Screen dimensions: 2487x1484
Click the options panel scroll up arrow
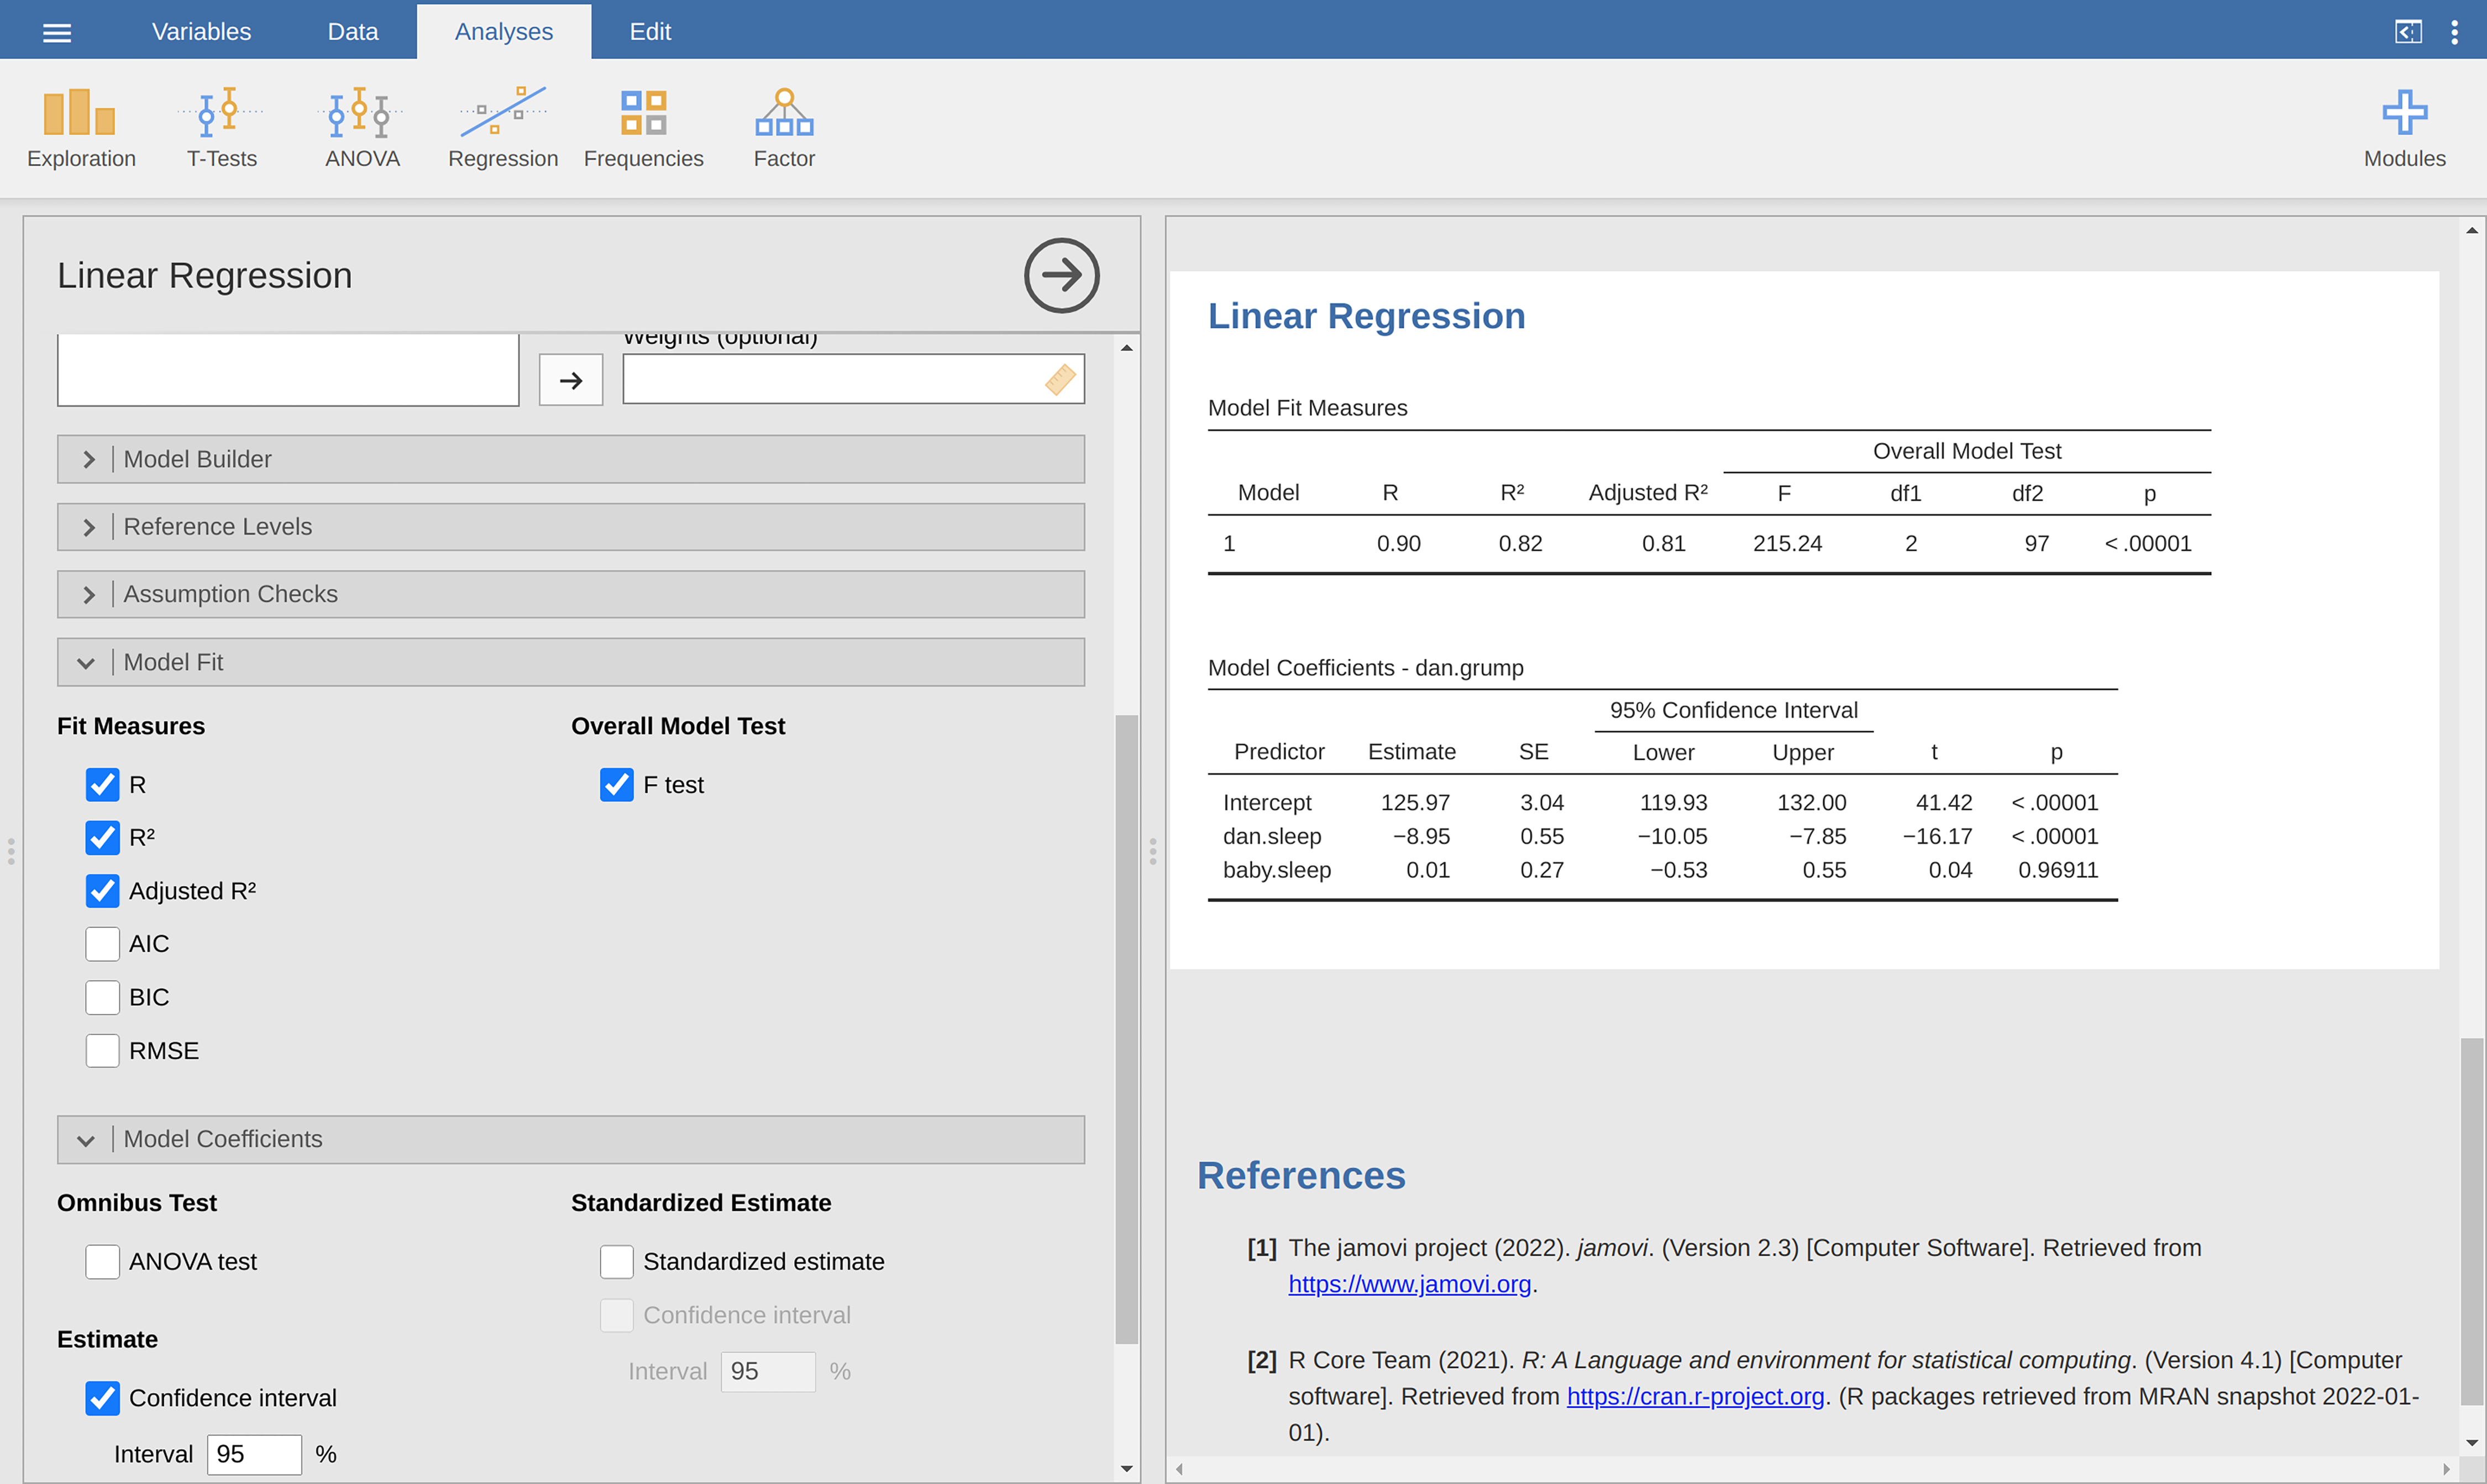coord(1127,348)
